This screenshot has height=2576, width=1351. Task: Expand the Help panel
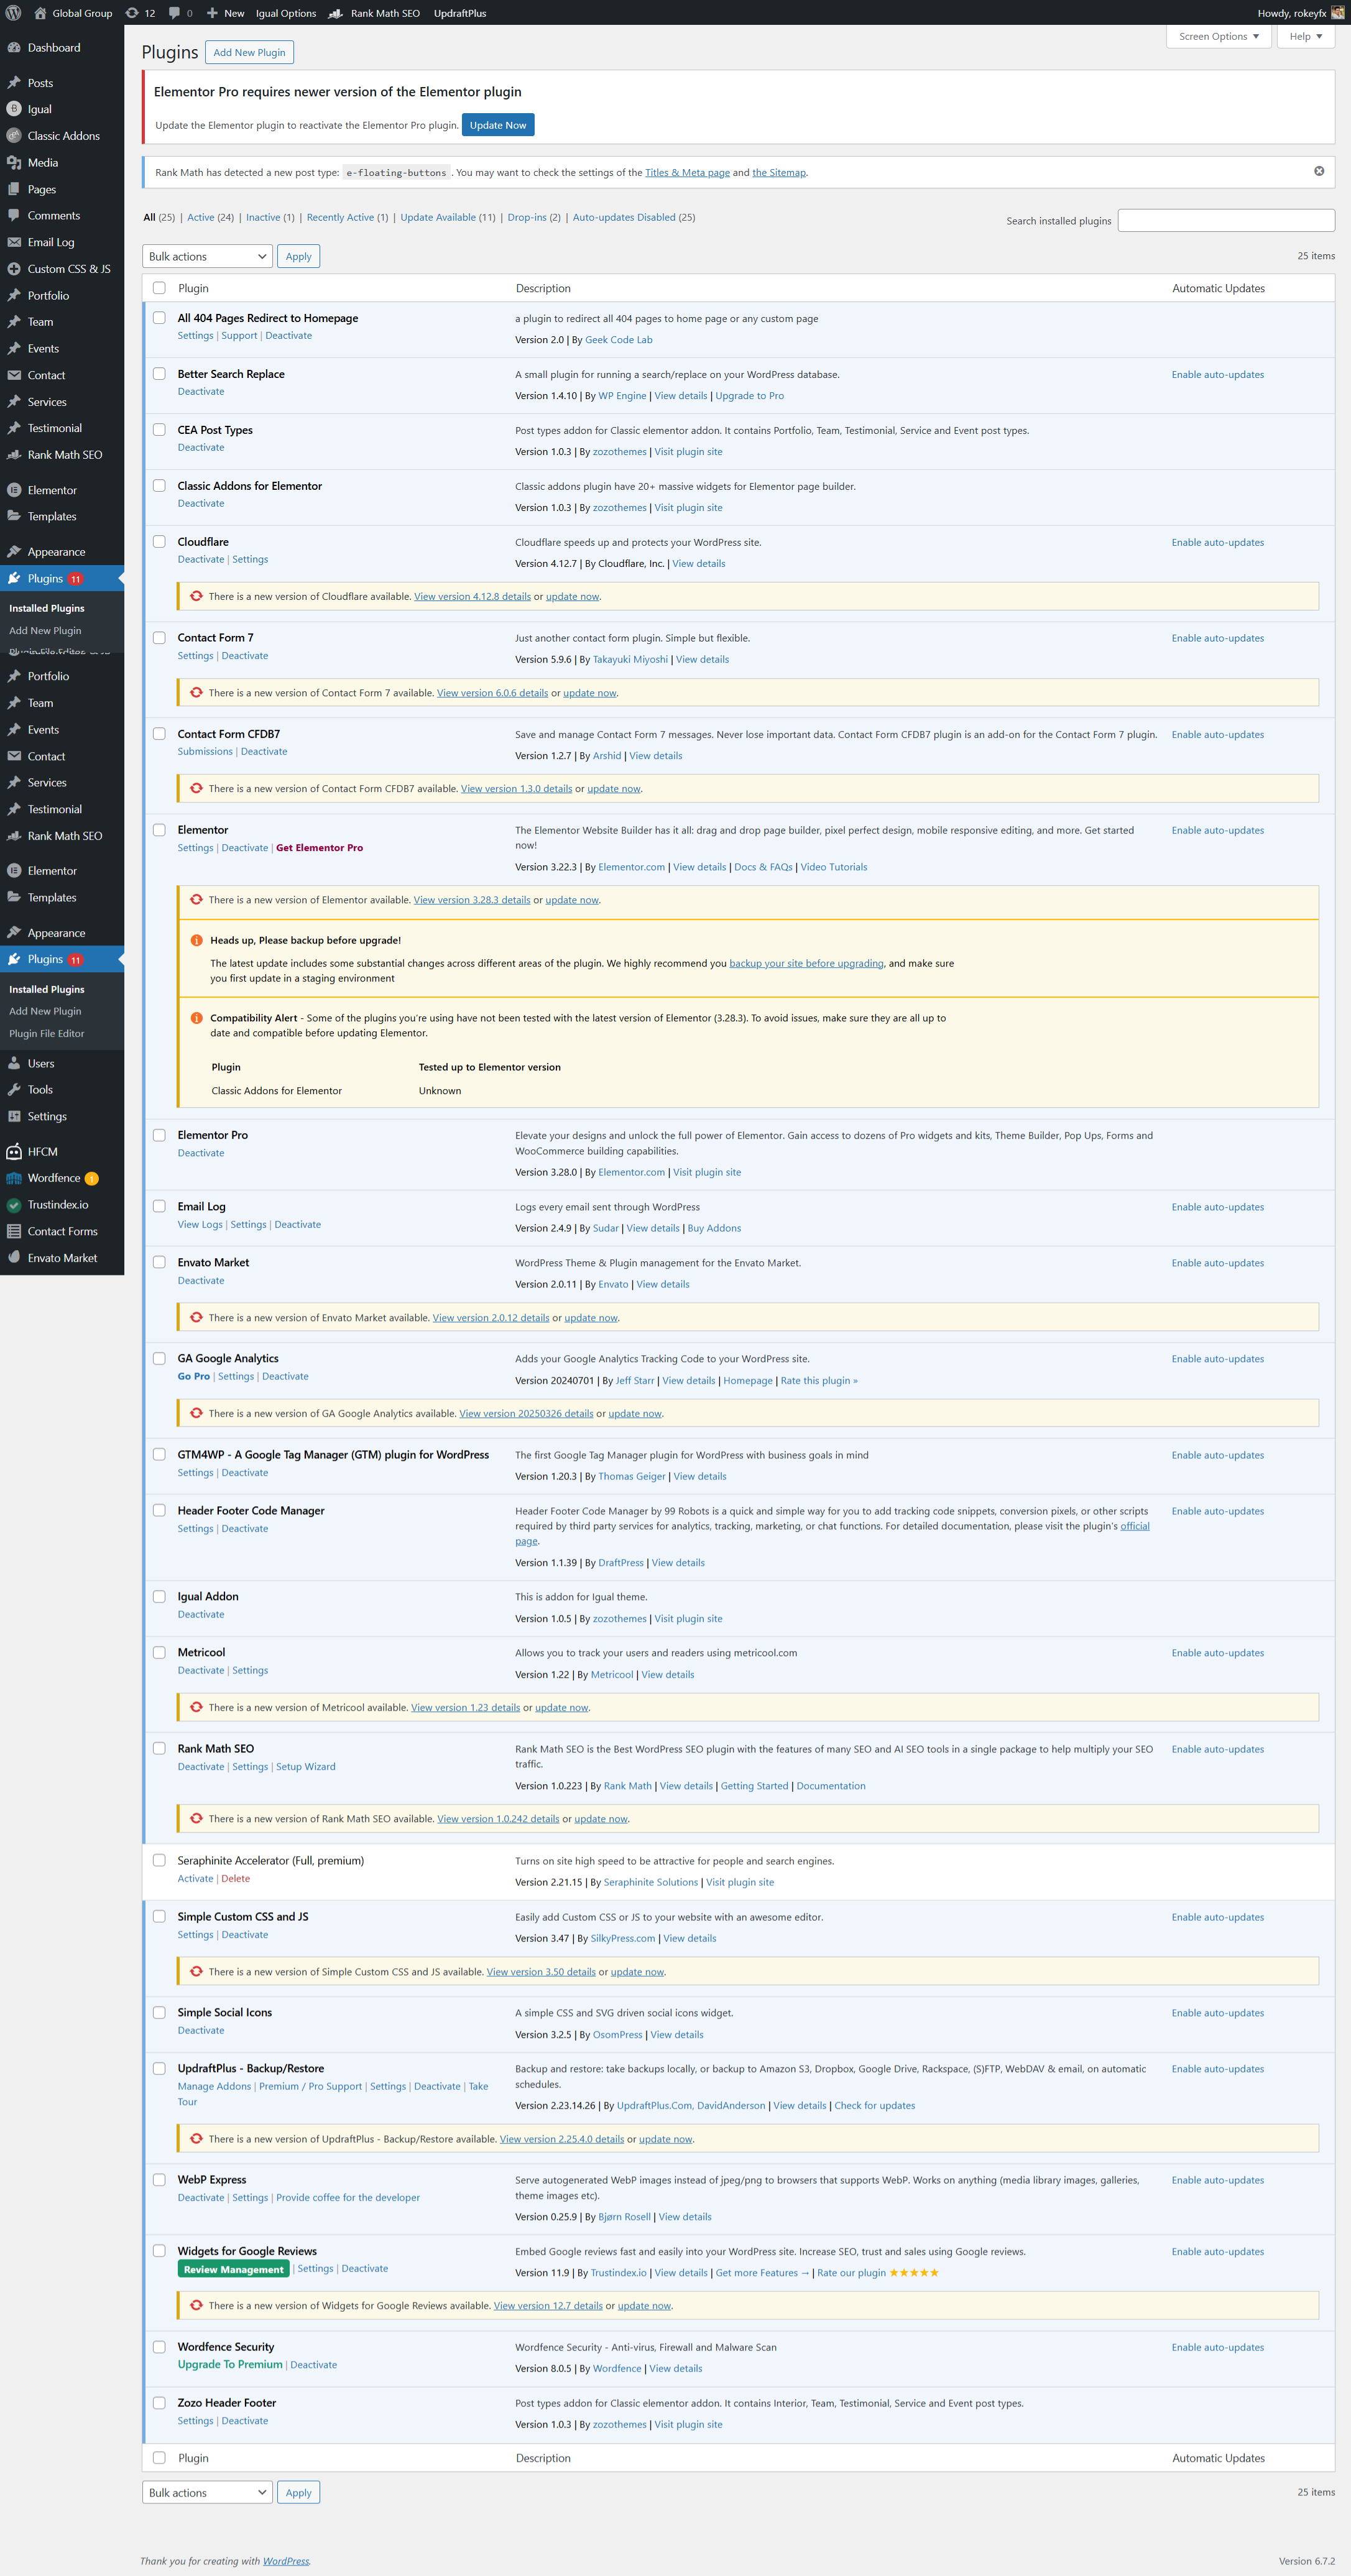(1305, 36)
